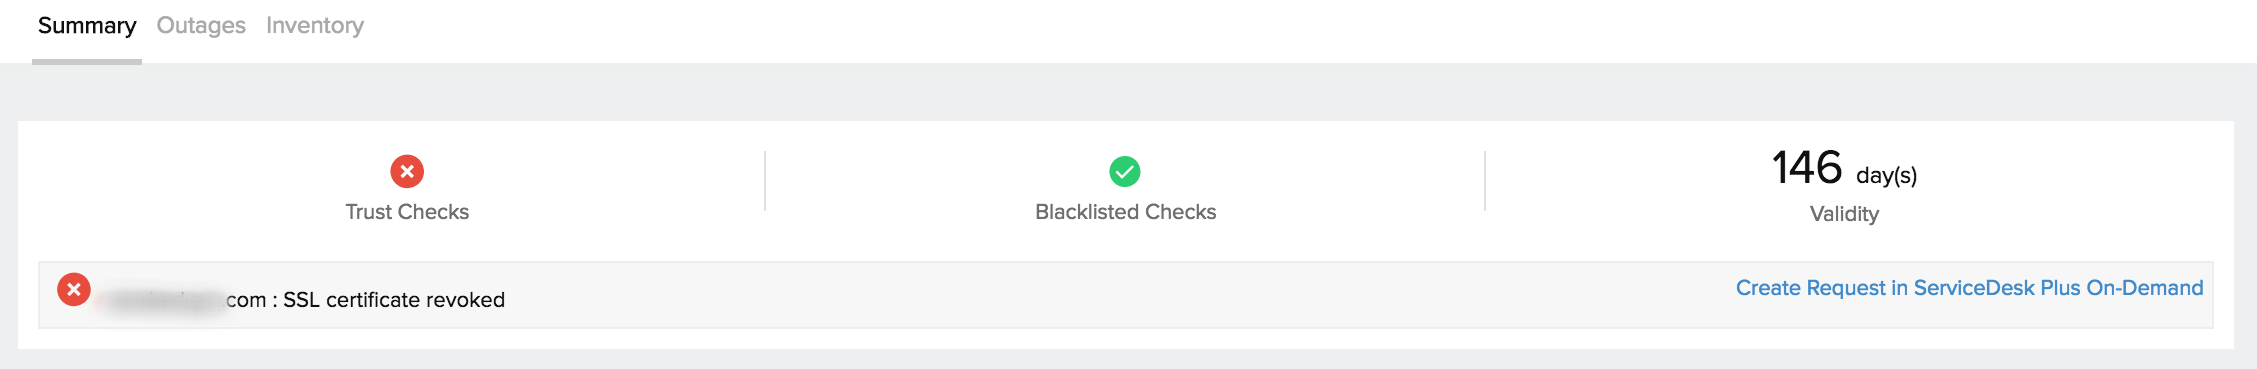This screenshot has width=2257, height=369.
Task: Click empty space right of Inventory tab
Action: [x=1300, y=28]
